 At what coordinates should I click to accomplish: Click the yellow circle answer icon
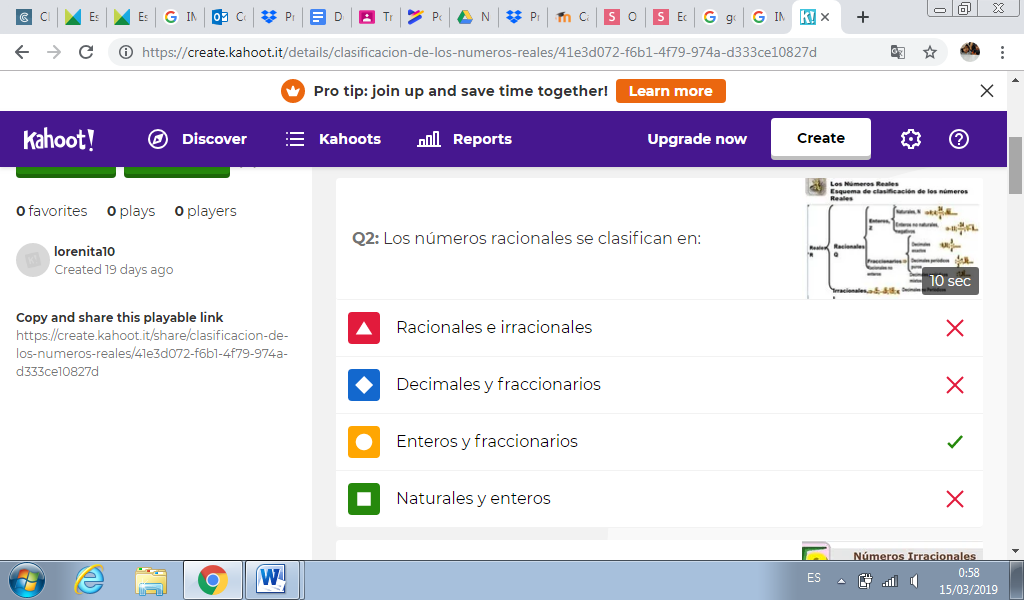(x=364, y=442)
